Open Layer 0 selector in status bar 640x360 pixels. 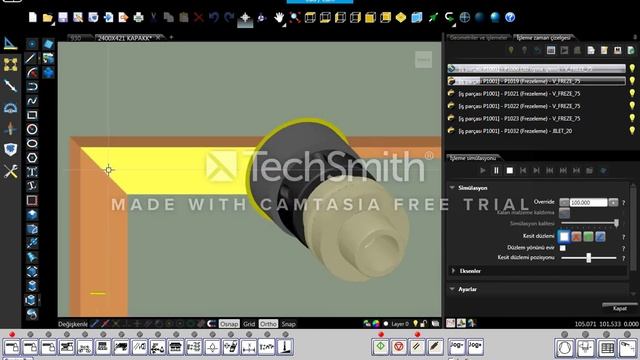coord(400,324)
